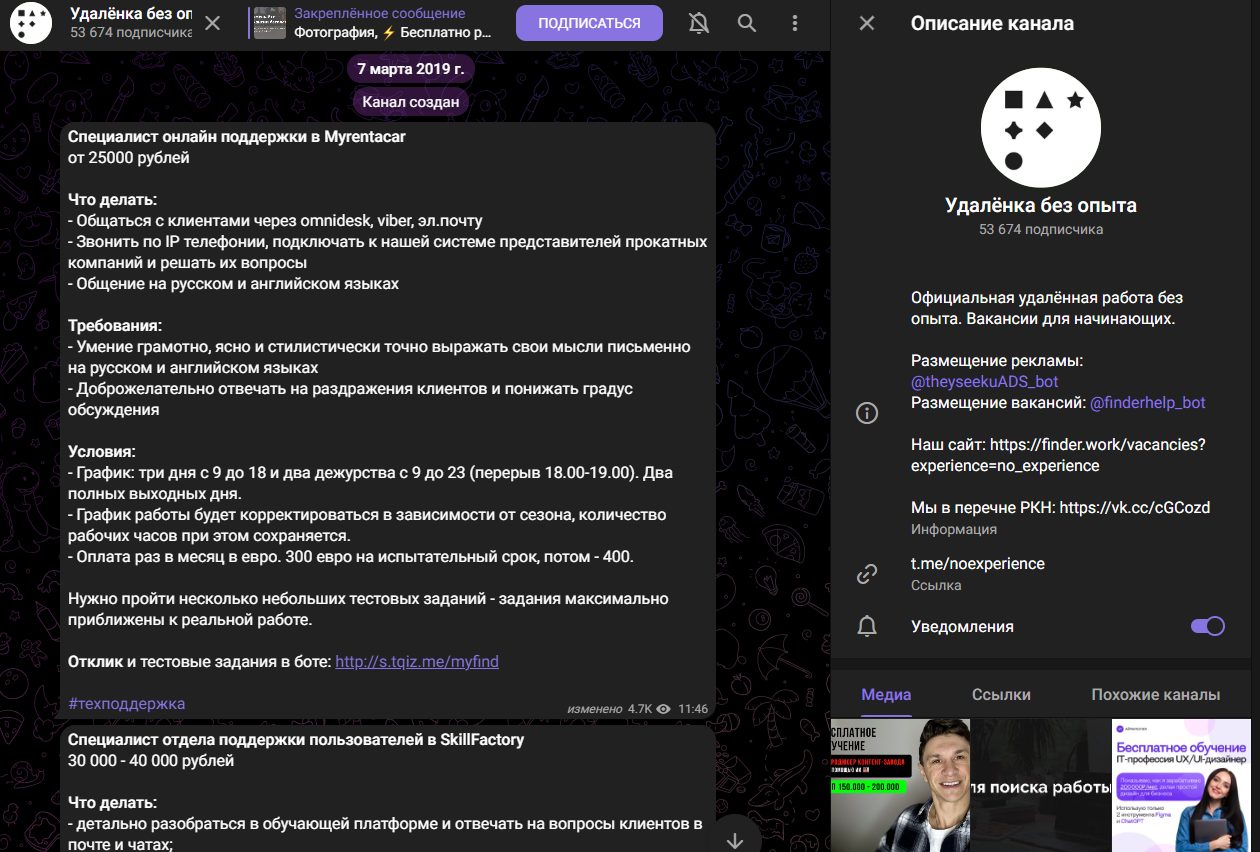Viewport: 1260px width, 852px height.
Task: Toggle the Уведомления notifications switch
Action: pyautogui.click(x=1207, y=626)
